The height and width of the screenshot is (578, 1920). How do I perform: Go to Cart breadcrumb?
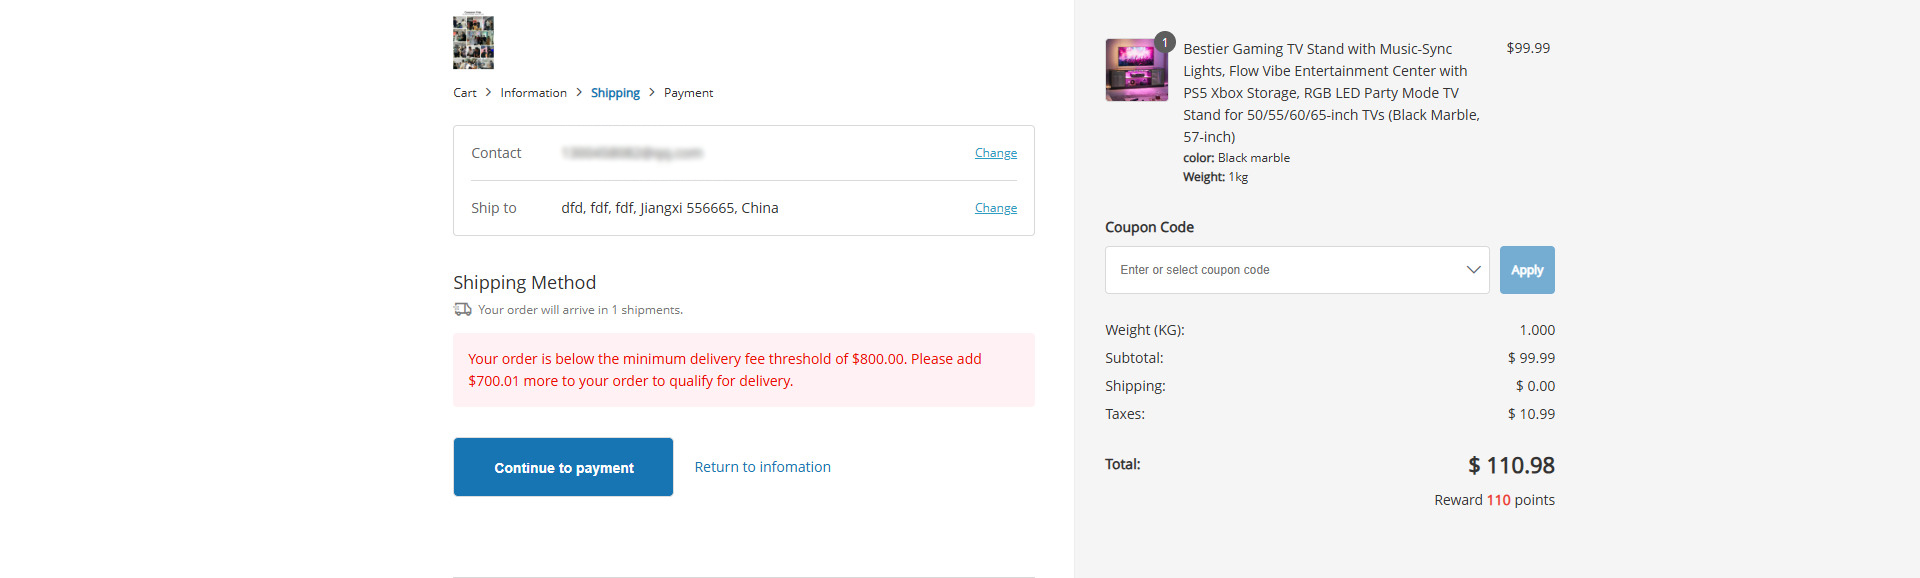465,93
